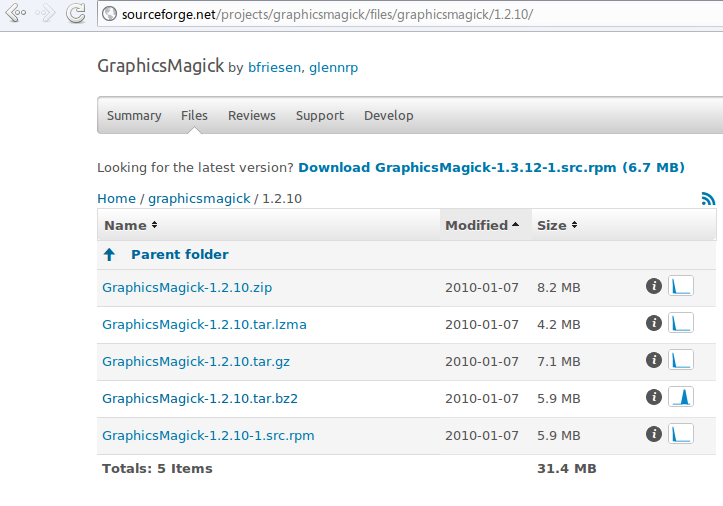Click the GraphicsMagick project title
The image size is (723, 506).
click(x=160, y=66)
